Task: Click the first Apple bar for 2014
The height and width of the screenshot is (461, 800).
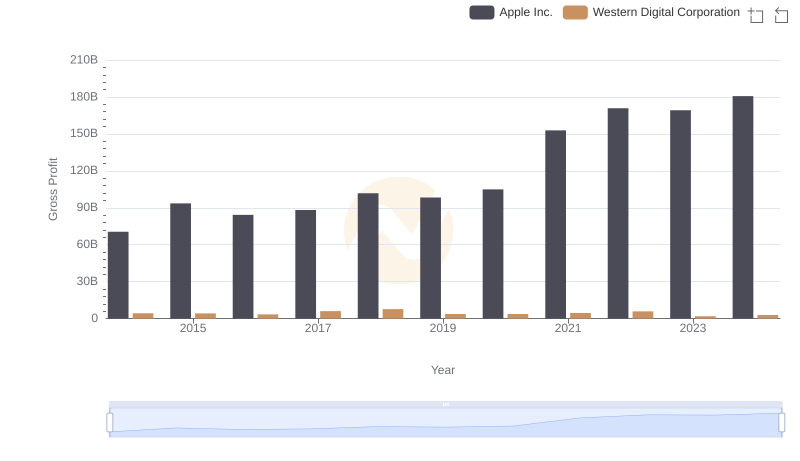Action: pyautogui.click(x=118, y=275)
